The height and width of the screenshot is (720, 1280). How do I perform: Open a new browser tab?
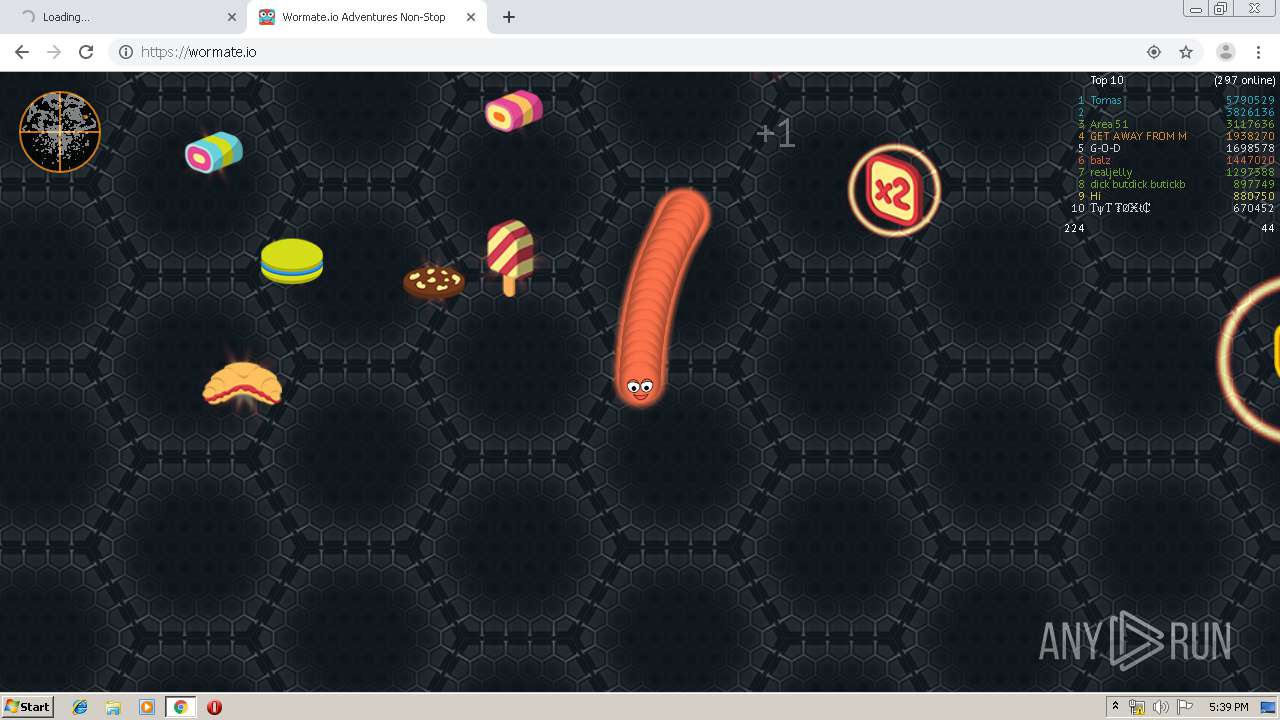click(x=508, y=17)
